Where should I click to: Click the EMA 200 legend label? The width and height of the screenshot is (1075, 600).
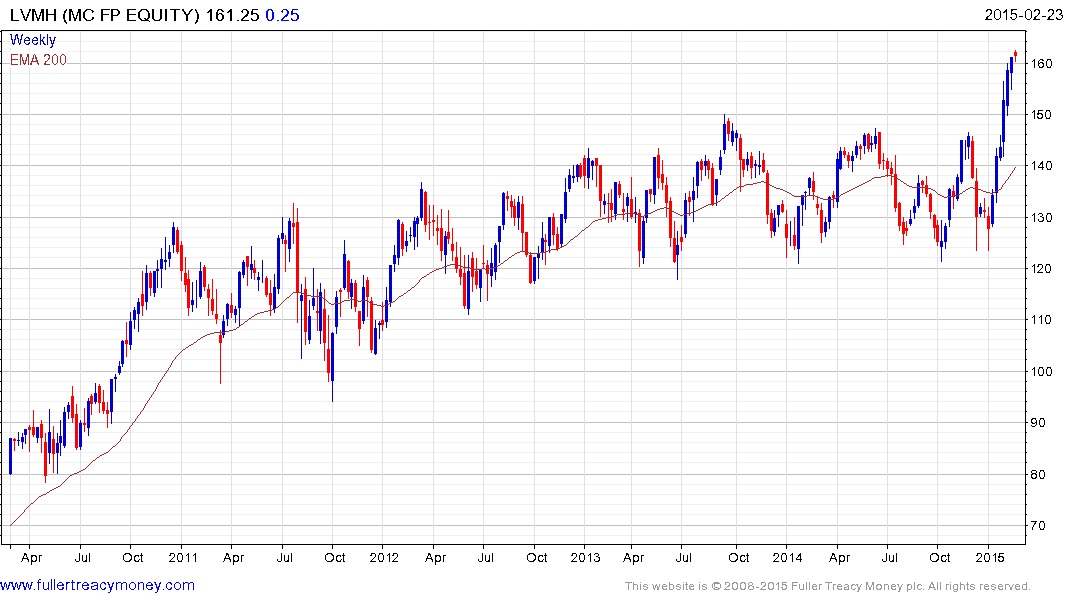click(38, 60)
